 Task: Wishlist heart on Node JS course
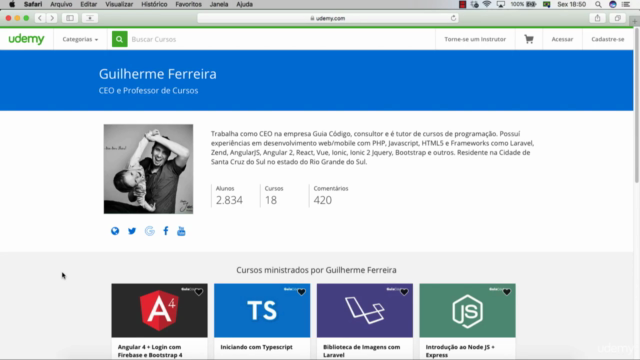(507, 292)
